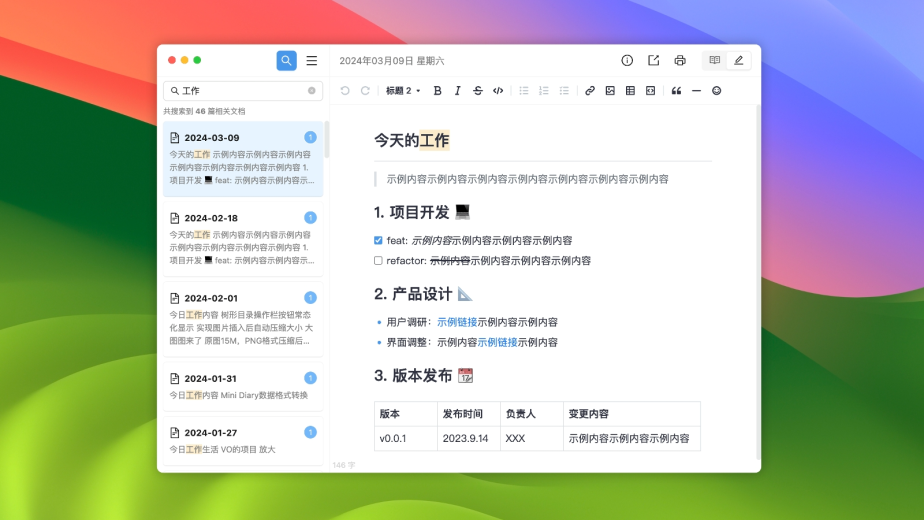Click the 3. 版本发布 heading
The width and height of the screenshot is (924, 520).
[x=424, y=375]
